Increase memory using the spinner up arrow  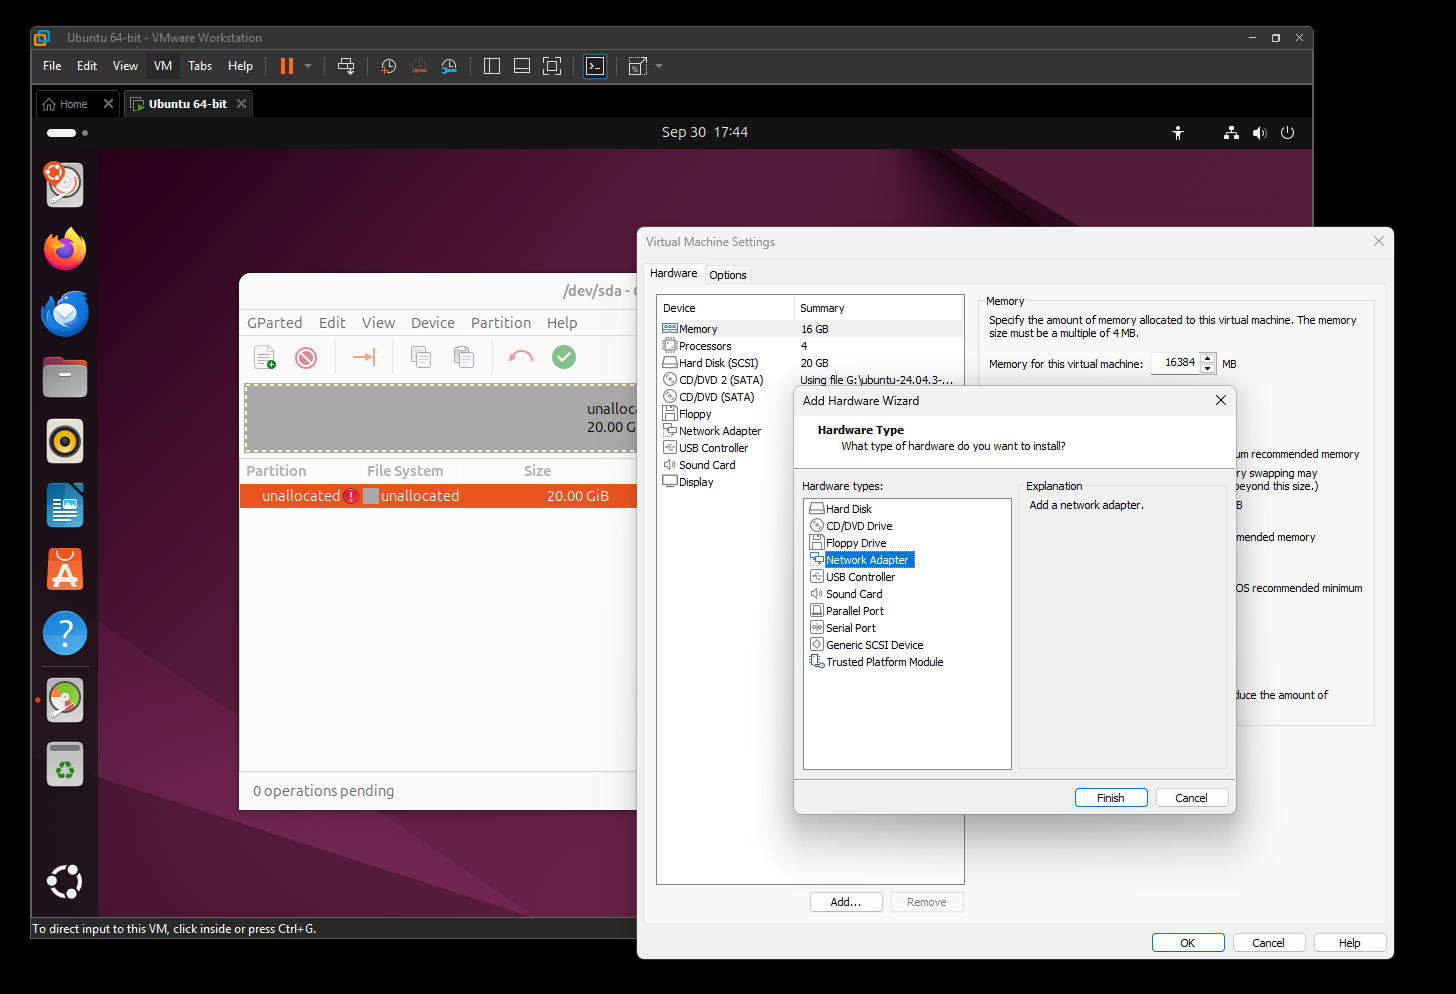tap(1208, 358)
